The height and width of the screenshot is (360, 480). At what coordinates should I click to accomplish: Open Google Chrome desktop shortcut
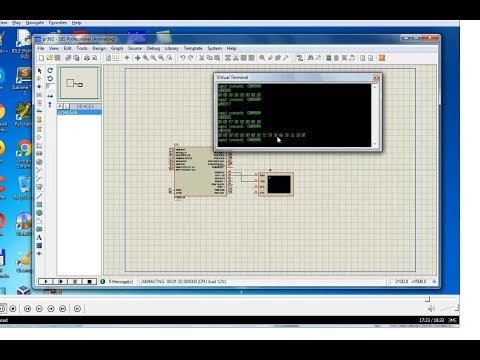point(23,154)
